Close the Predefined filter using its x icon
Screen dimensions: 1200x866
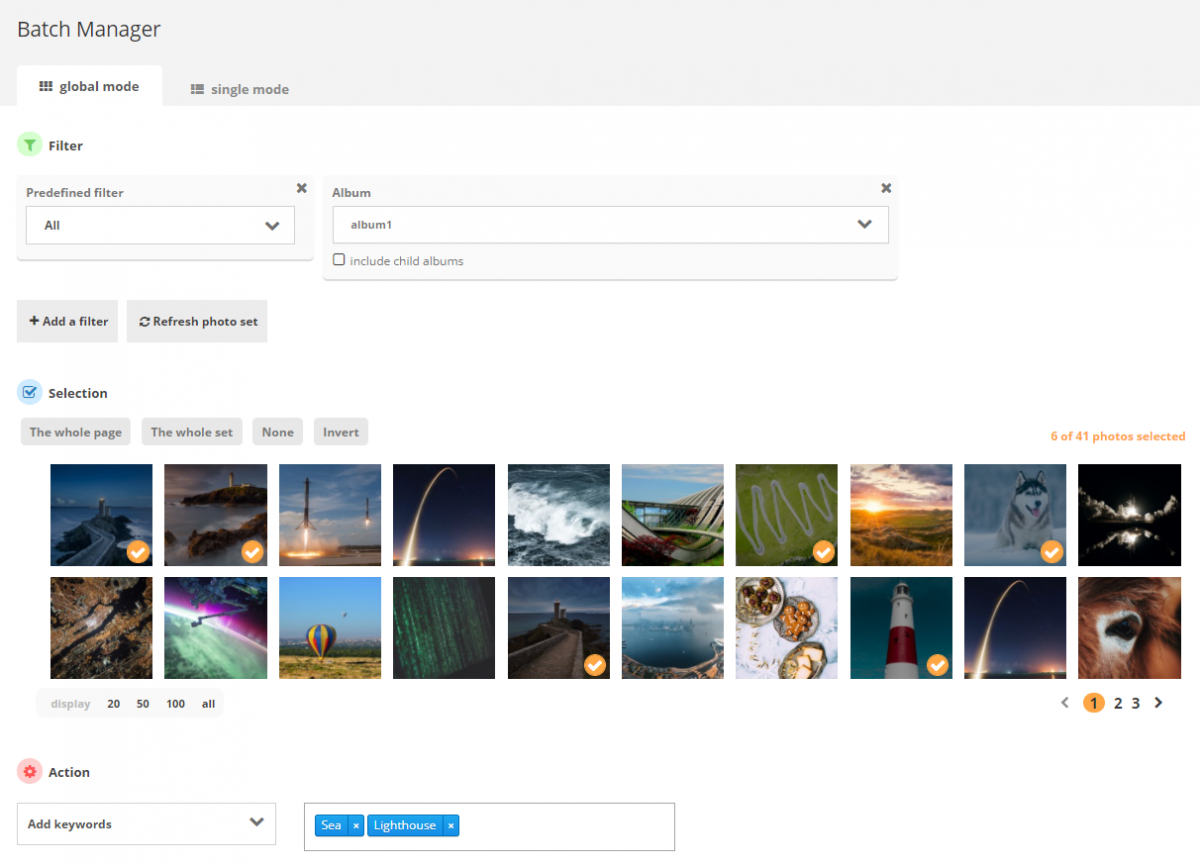click(x=301, y=188)
